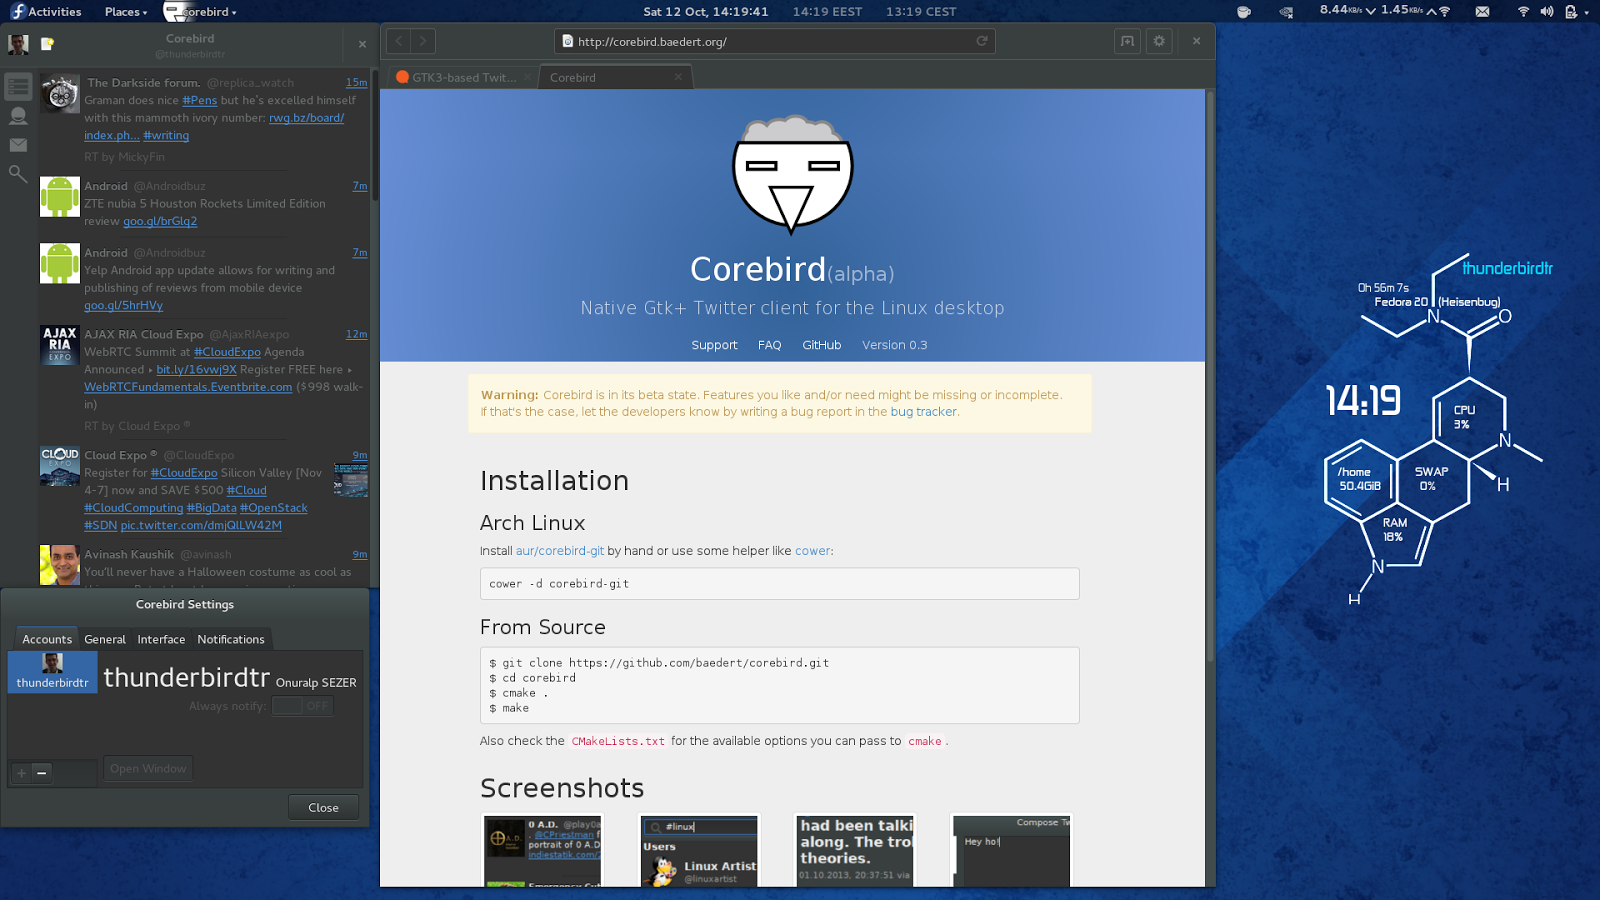
Task: Open the search view in Corebird sidebar
Action: click(18, 174)
